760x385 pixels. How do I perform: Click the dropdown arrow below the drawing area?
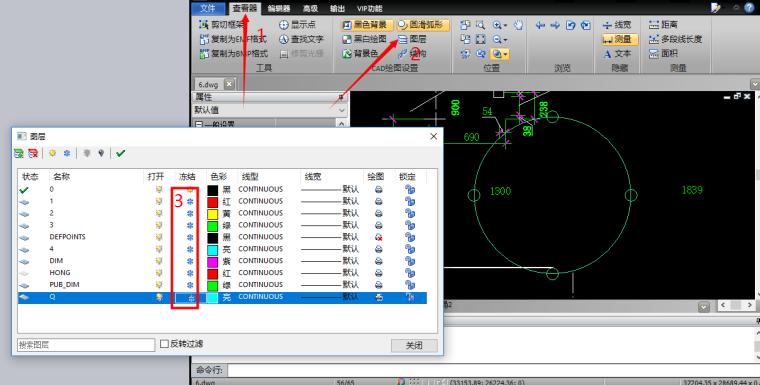(703, 307)
